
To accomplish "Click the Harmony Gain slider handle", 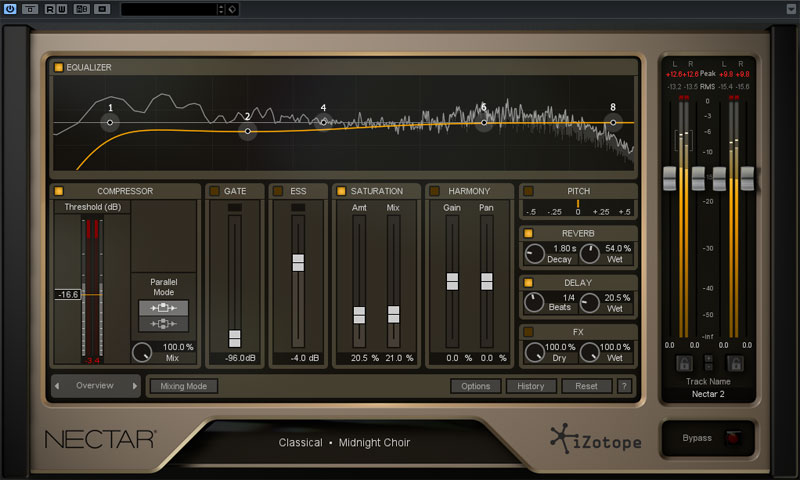I will point(452,282).
